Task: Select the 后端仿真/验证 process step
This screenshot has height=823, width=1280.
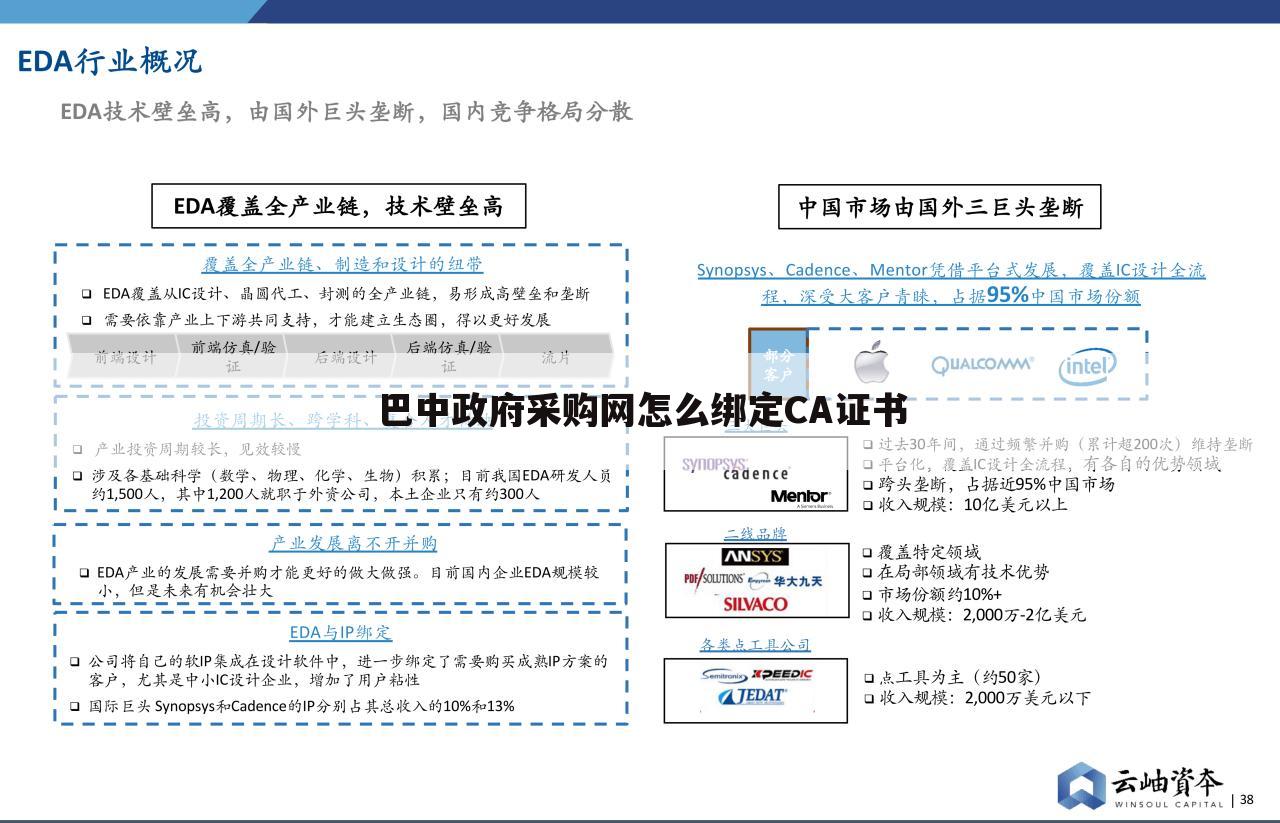Action: tap(449, 357)
